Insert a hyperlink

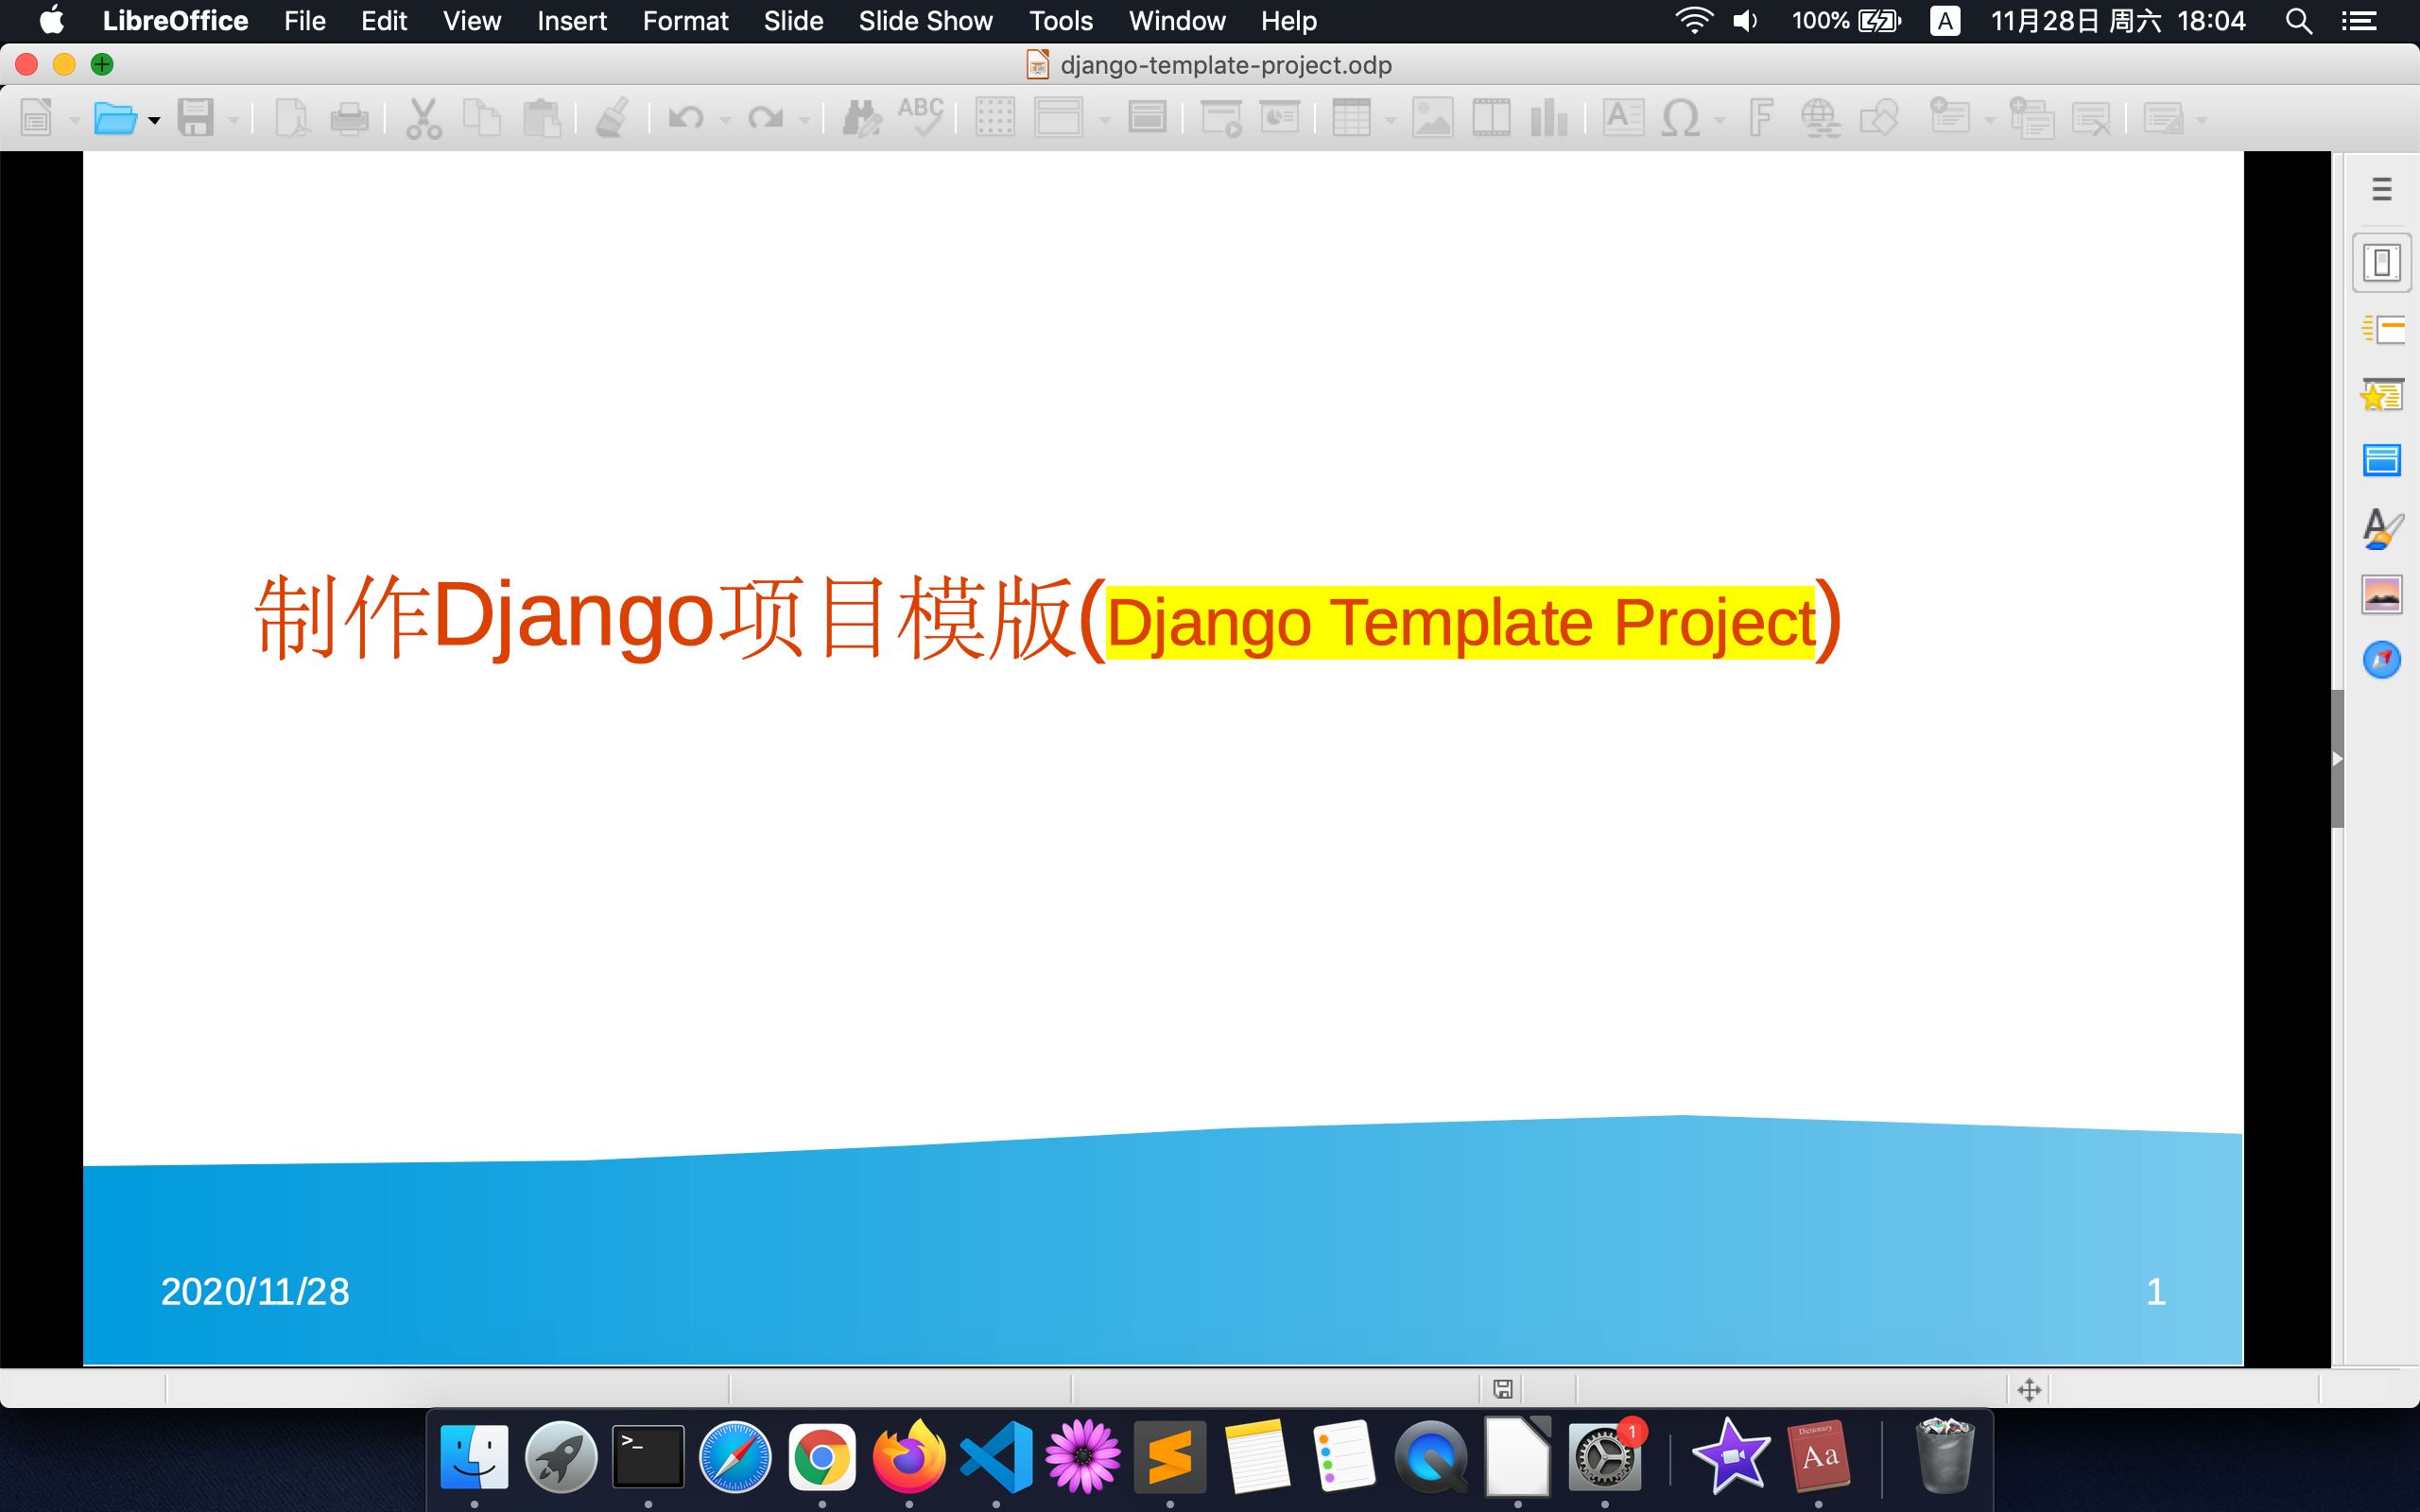[1821, 117]
